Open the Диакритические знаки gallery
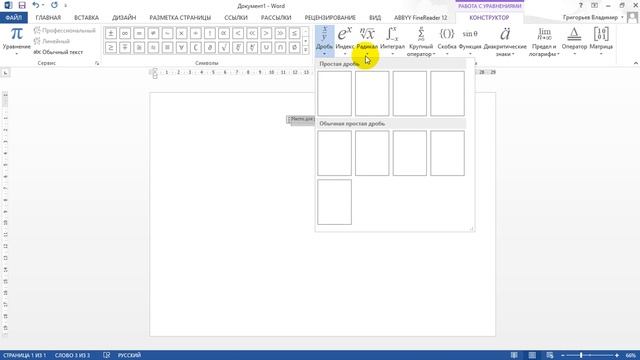This screenshot has width=640, height=360. point(505,42)
